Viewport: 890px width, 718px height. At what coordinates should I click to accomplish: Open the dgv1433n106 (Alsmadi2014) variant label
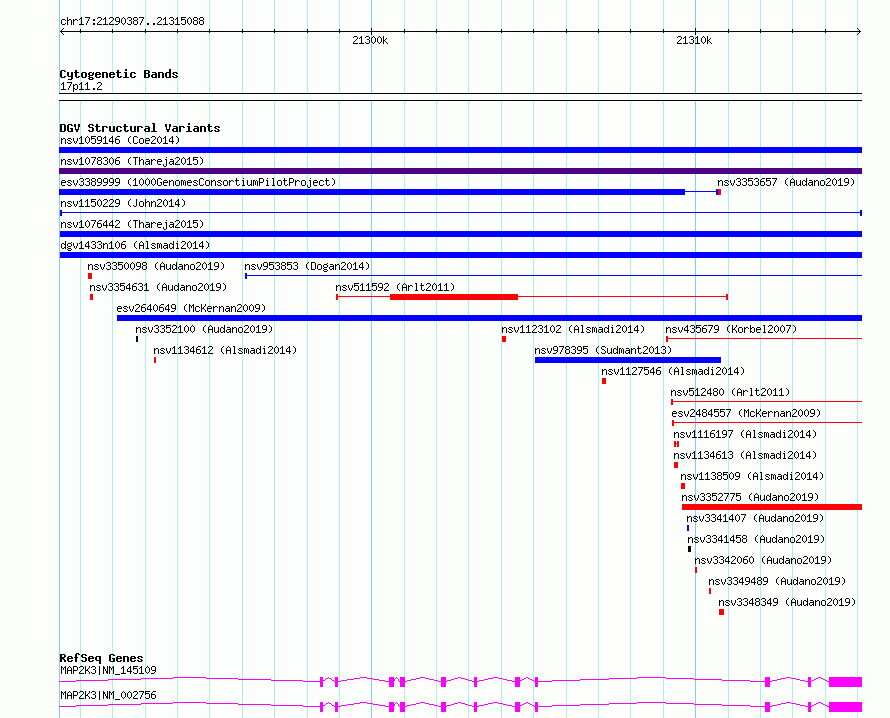[135, 245]
